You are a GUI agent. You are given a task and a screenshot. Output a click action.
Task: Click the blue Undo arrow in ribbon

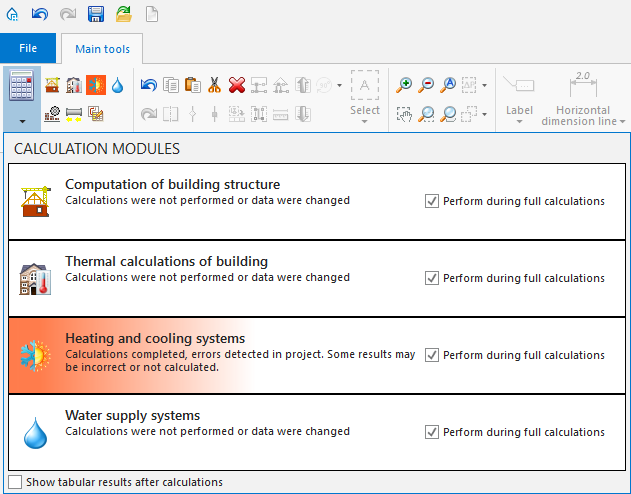(x=149, y=85)
